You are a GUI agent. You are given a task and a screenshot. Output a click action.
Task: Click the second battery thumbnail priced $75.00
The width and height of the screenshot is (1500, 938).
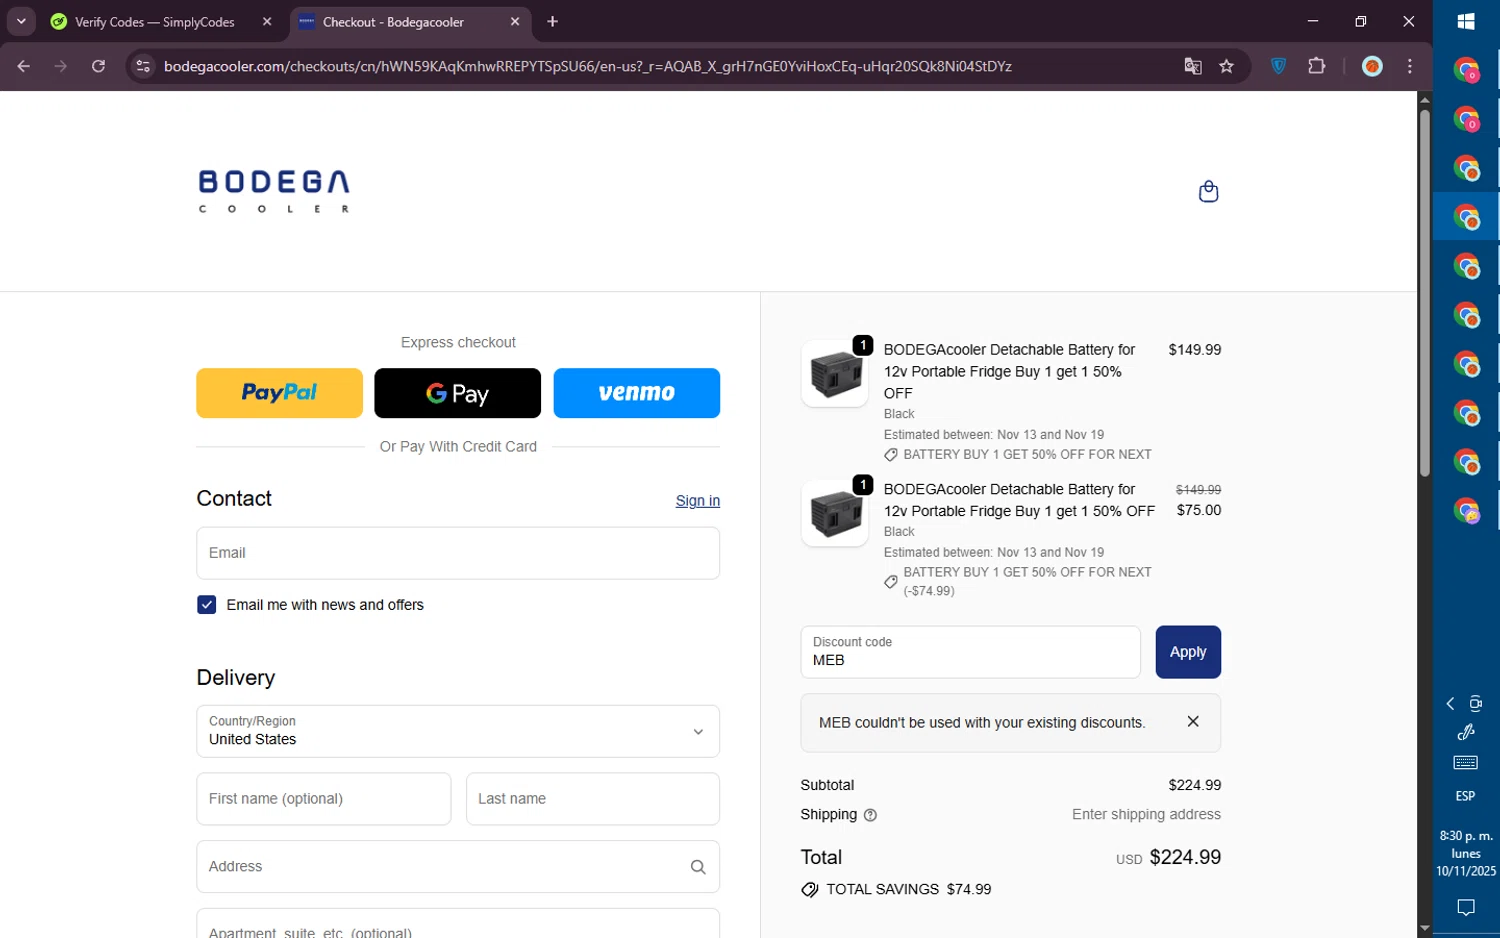(x=835, y=513)
